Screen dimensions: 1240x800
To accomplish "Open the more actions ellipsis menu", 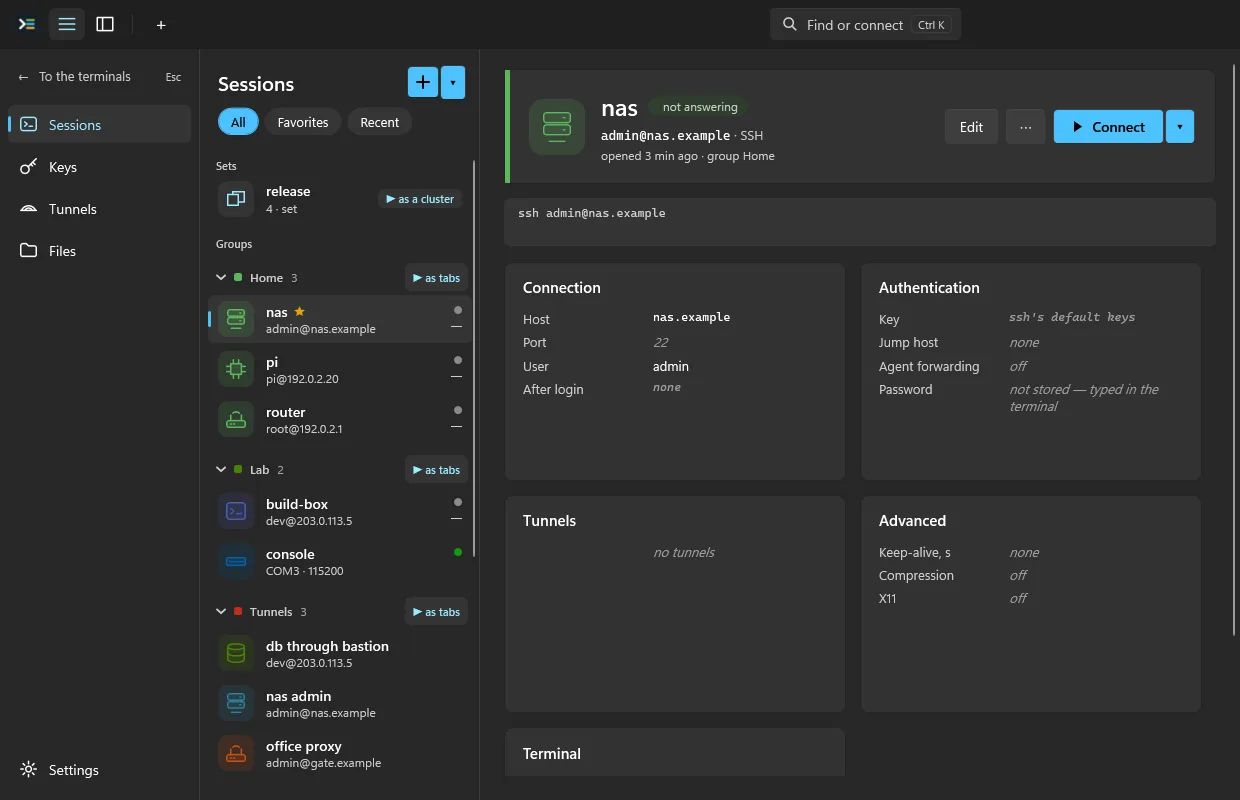I will tap(1025, 127).
